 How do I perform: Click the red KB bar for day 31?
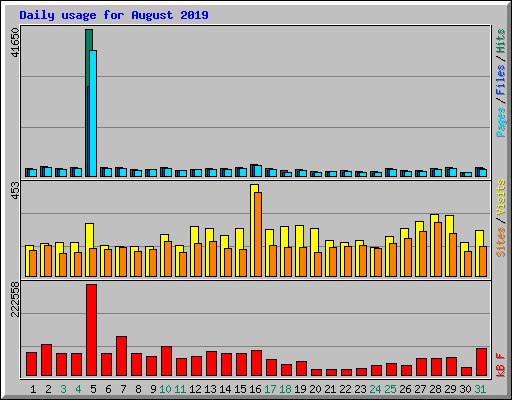481,362
